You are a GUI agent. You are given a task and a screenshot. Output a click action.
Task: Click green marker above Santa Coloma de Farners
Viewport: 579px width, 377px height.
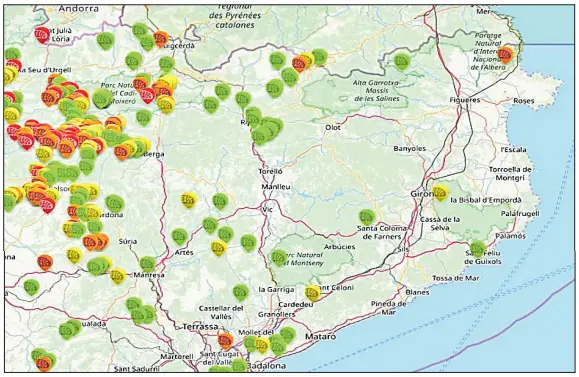pyautogui.click(x=367, y=217)
